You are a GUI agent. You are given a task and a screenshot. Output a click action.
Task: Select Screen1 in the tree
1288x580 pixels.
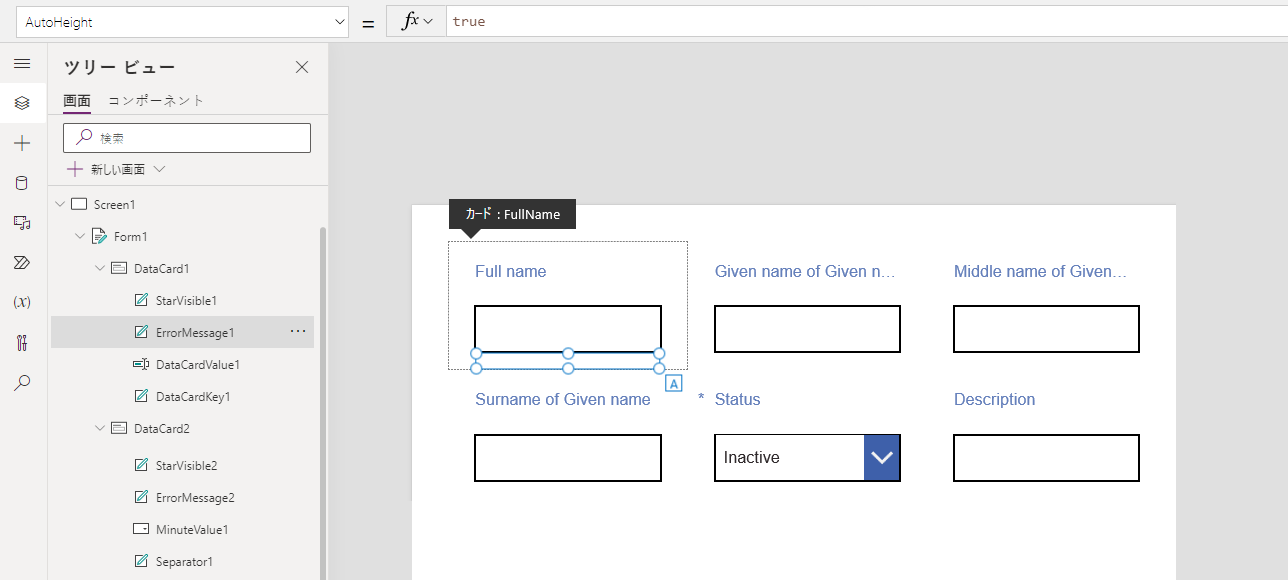[x=114, y=204]
